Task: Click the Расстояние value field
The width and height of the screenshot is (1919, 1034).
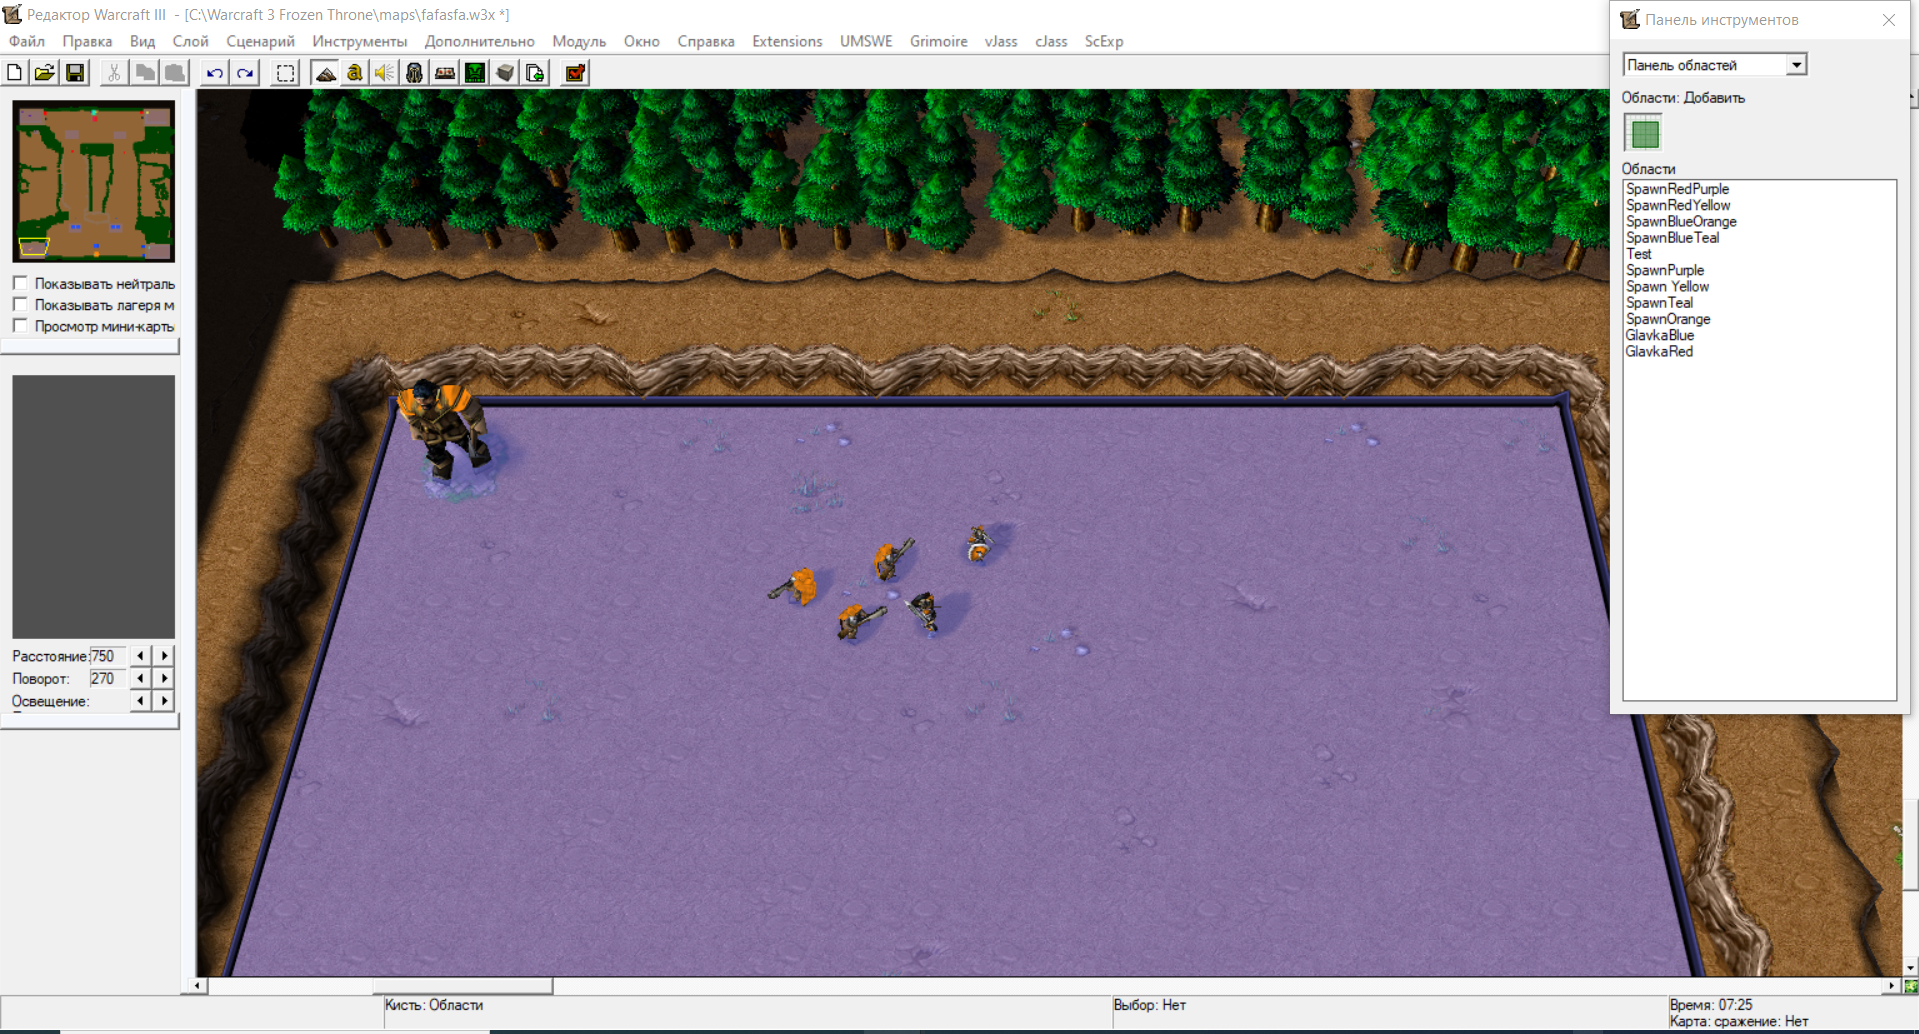Action: click(108, 656)
